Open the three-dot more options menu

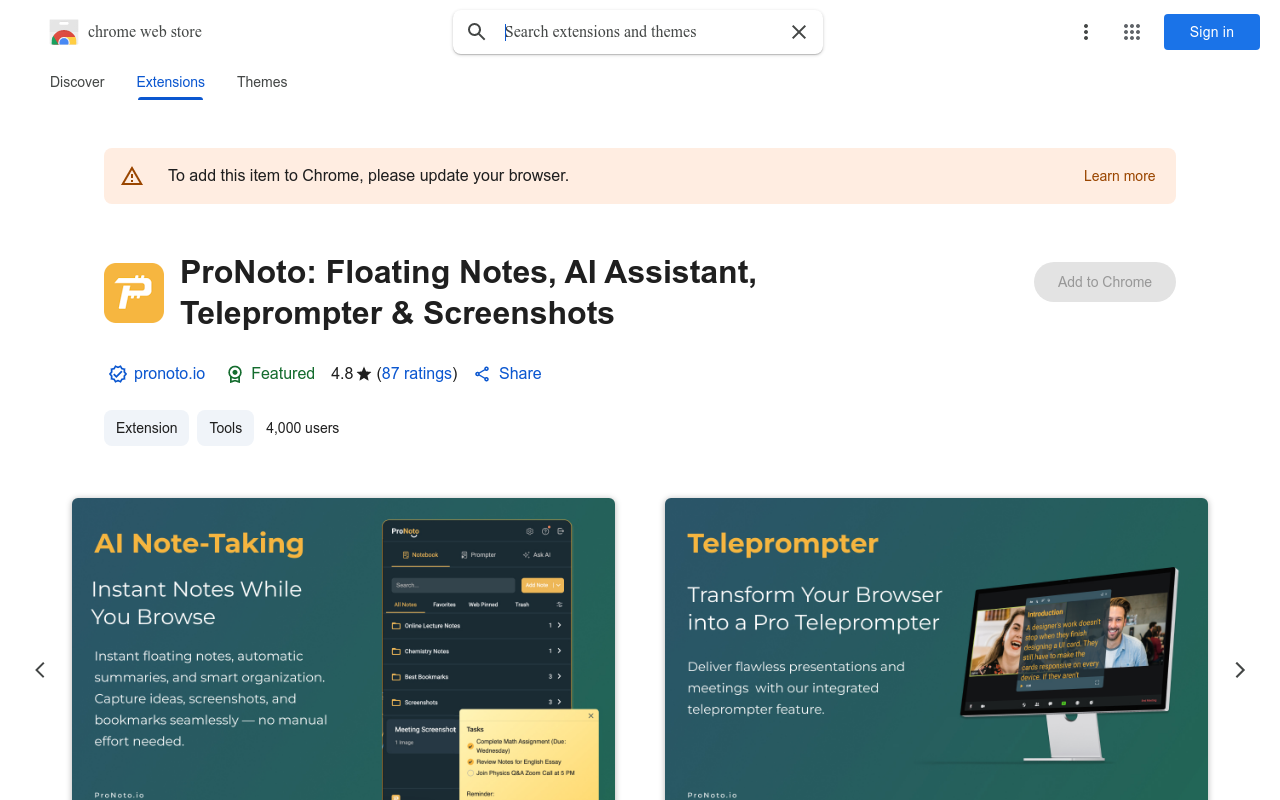[x=1086, y=32]
